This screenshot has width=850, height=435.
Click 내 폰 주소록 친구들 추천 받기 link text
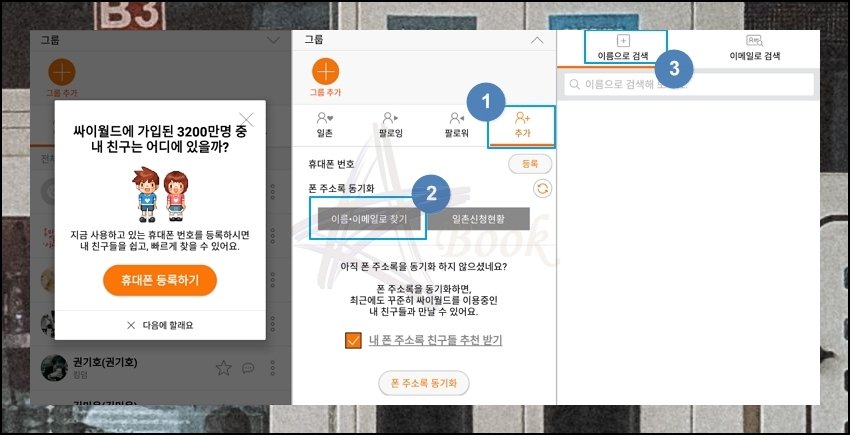435,340
